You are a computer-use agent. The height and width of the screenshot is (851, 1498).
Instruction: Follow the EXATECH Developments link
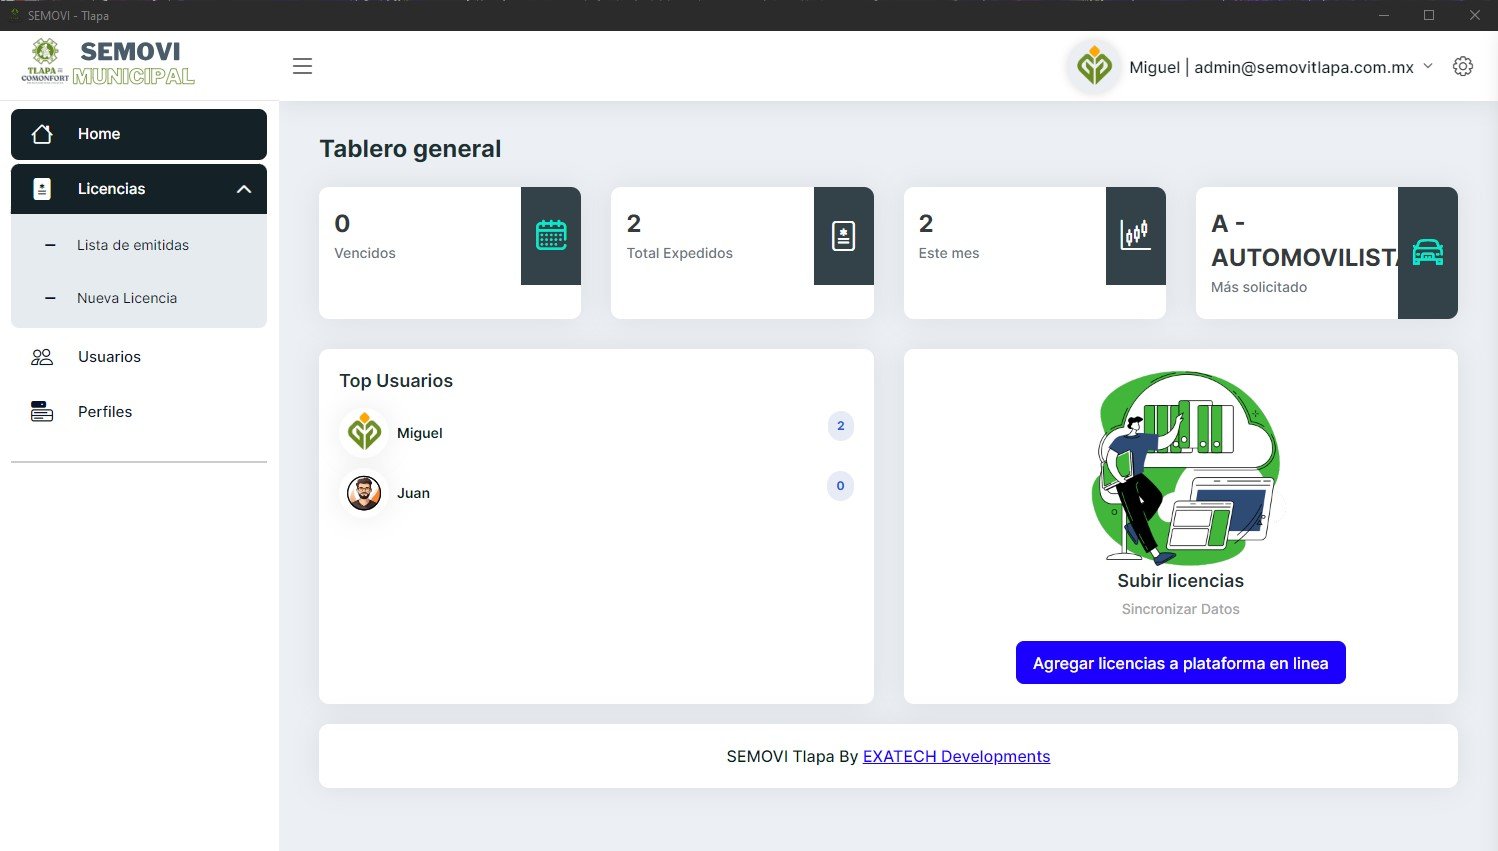tap(956, 756)
